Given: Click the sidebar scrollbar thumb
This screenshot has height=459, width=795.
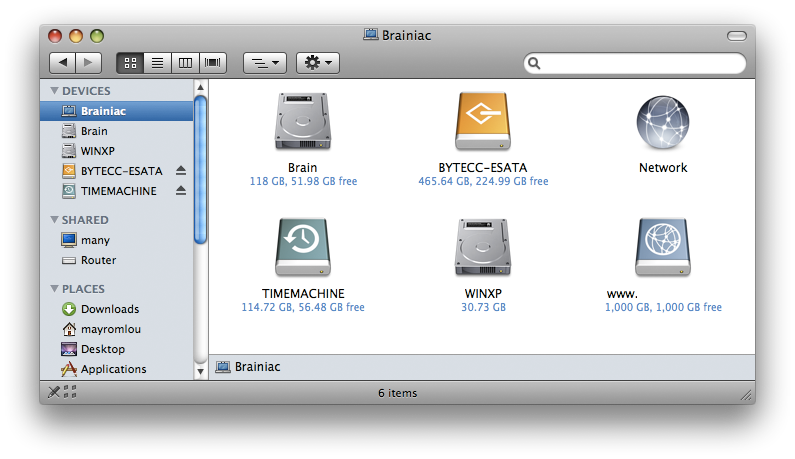Looking at the screenshot, I should (x=200, y=170).
